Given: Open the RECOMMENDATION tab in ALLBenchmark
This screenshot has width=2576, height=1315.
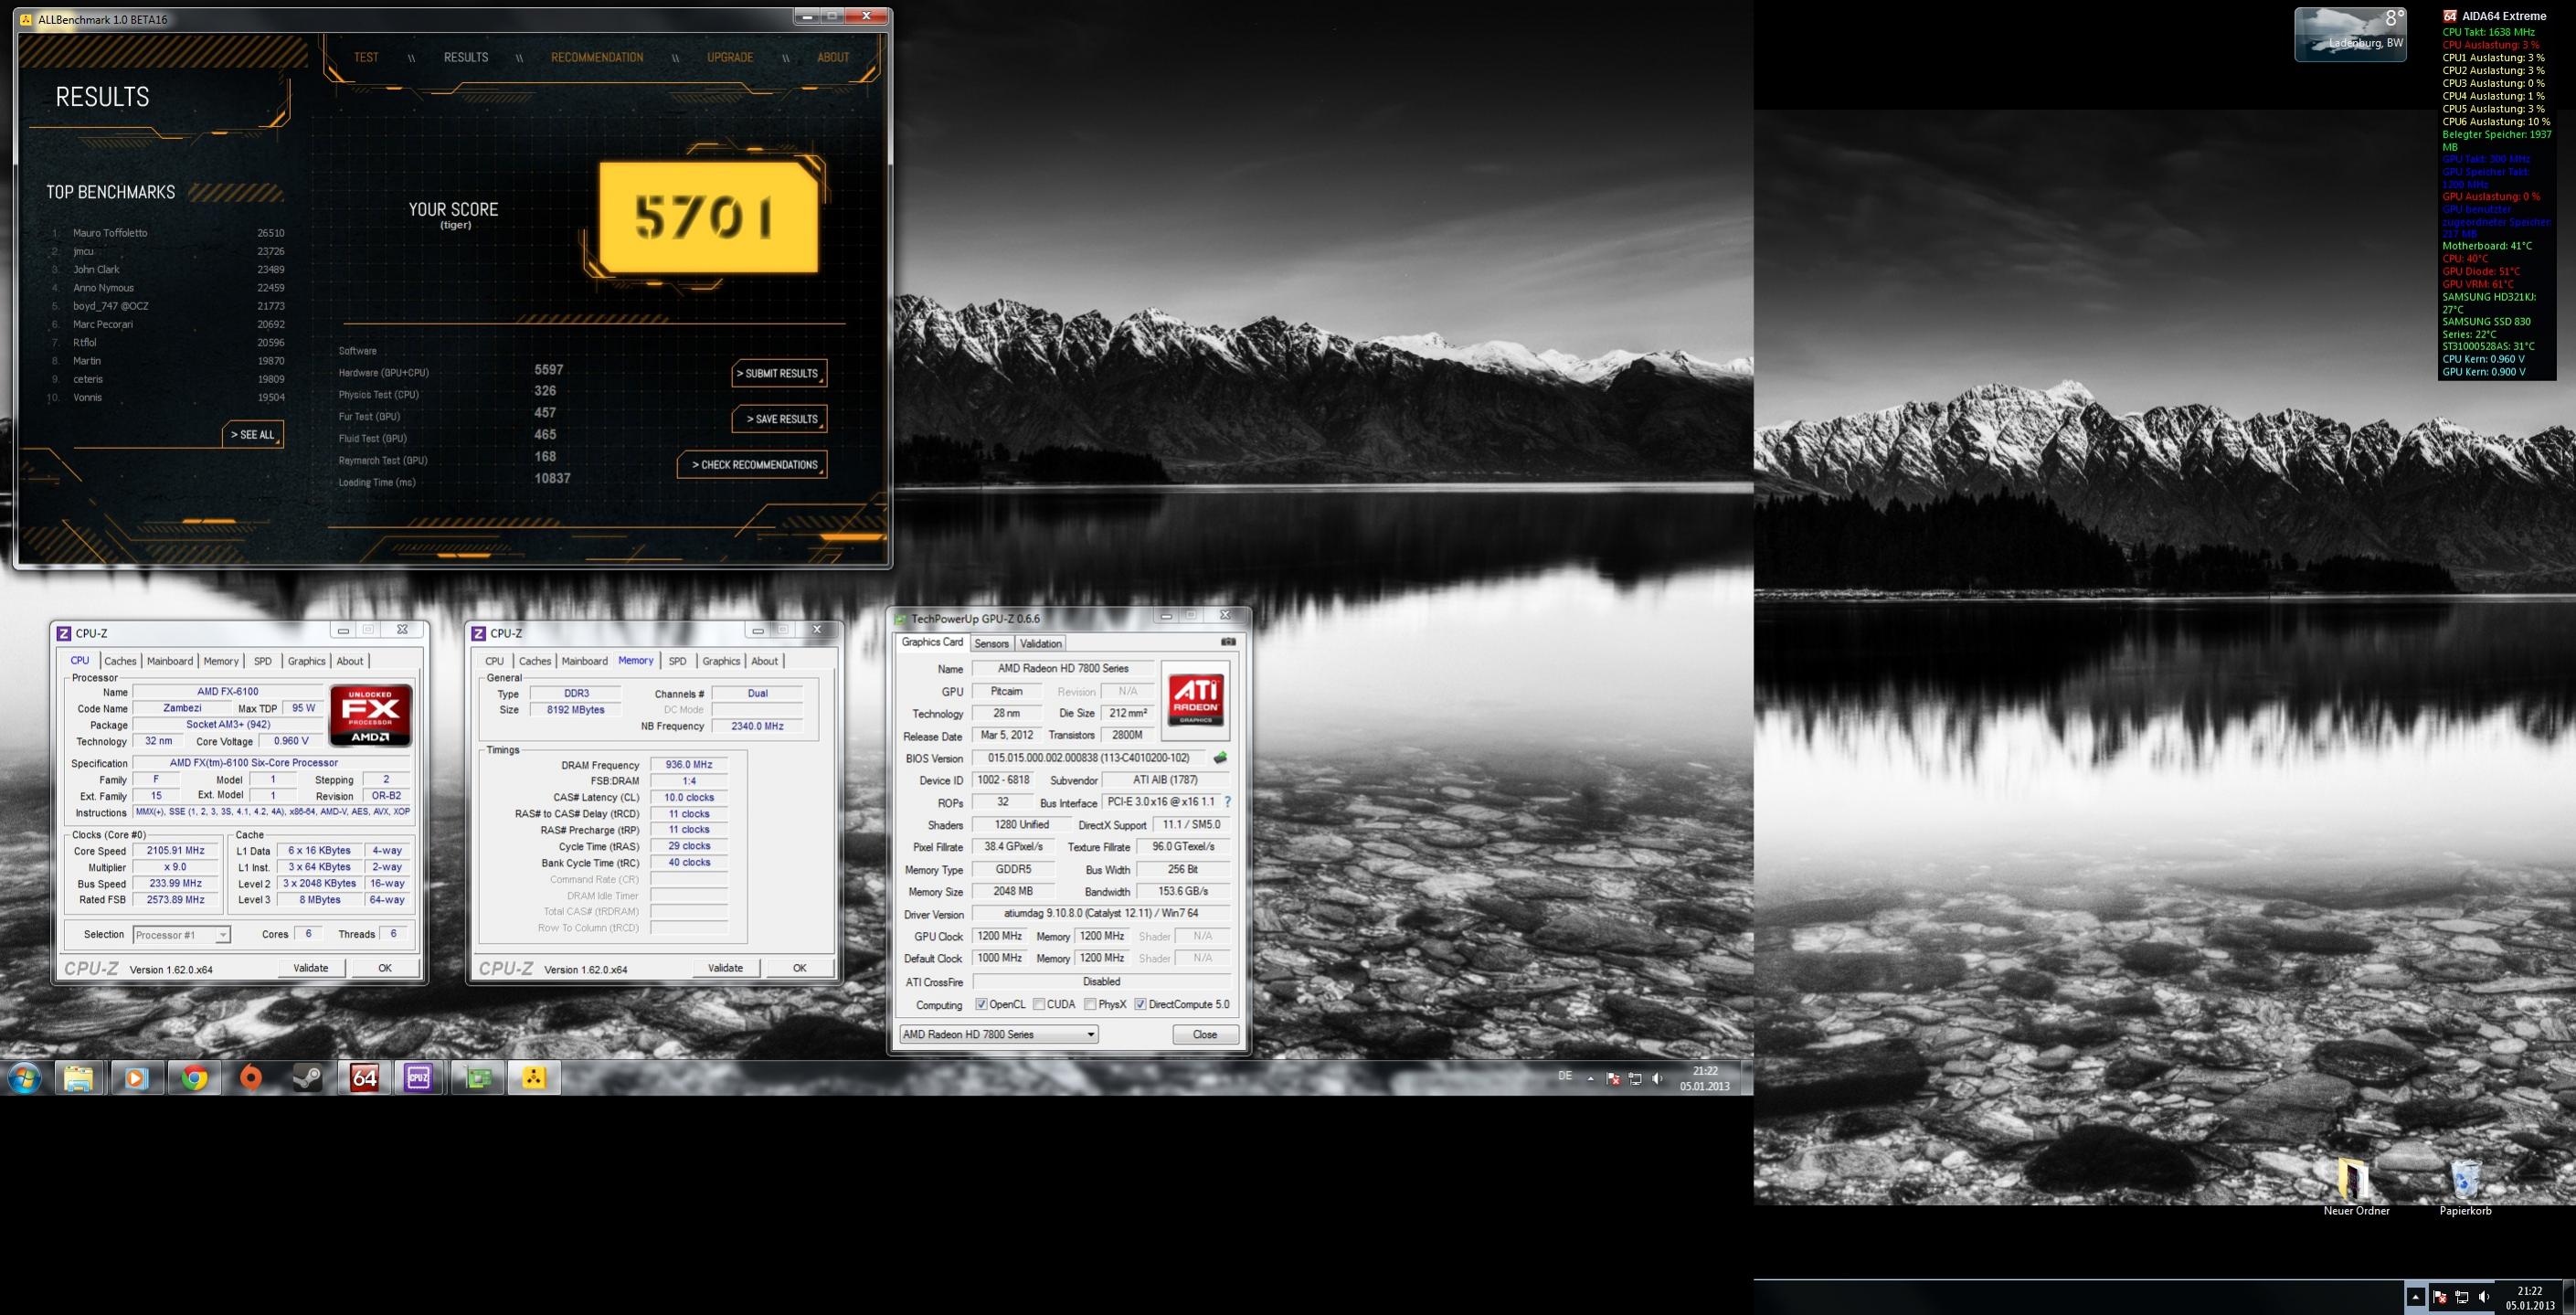Looking at the screenshot, I should (x=596, y=57).
